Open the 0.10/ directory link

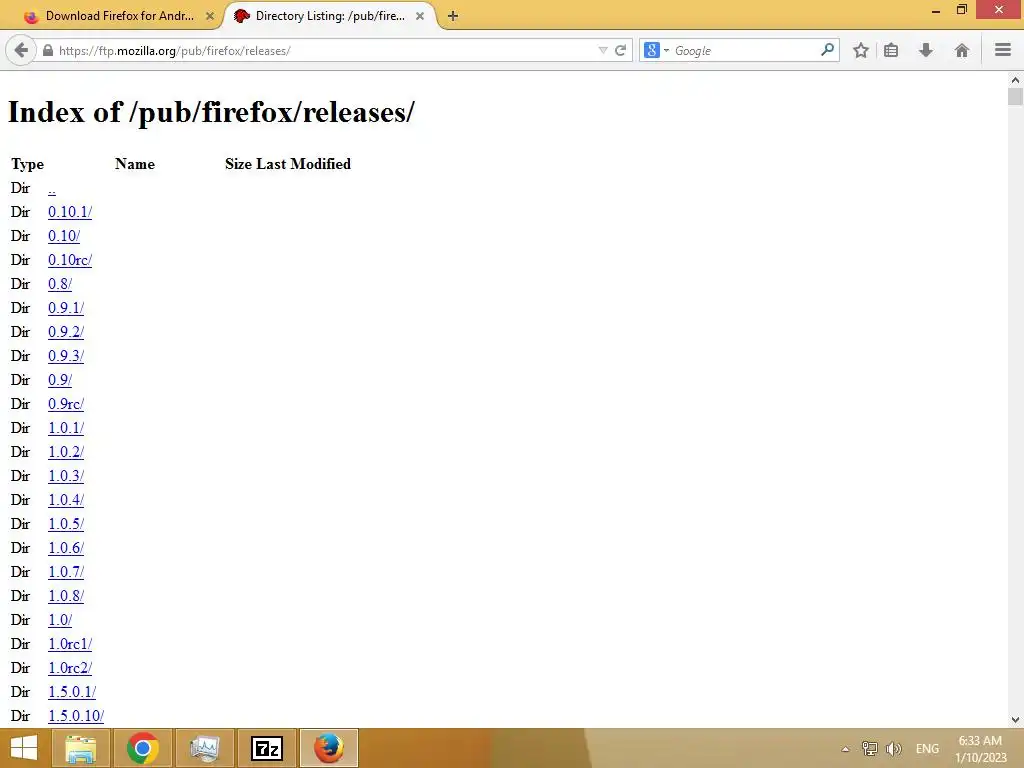click(64, 236)
